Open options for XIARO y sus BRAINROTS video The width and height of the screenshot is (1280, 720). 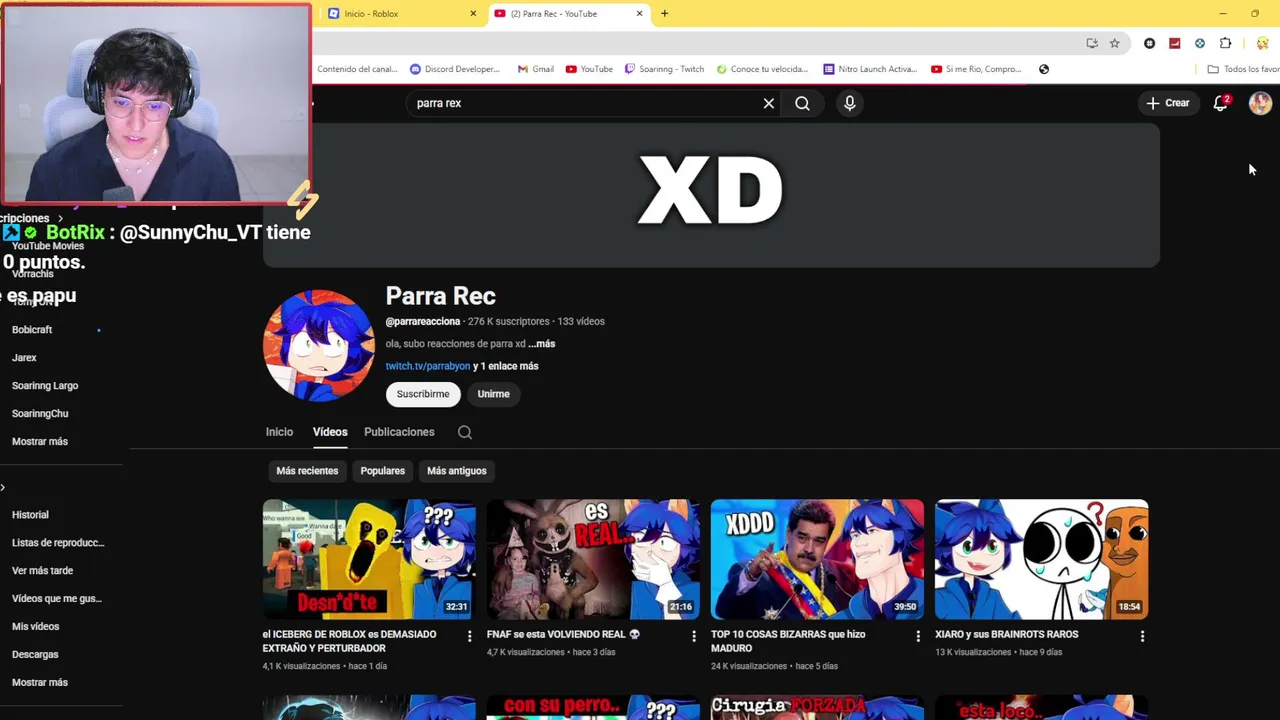[x=1141, y=636]
